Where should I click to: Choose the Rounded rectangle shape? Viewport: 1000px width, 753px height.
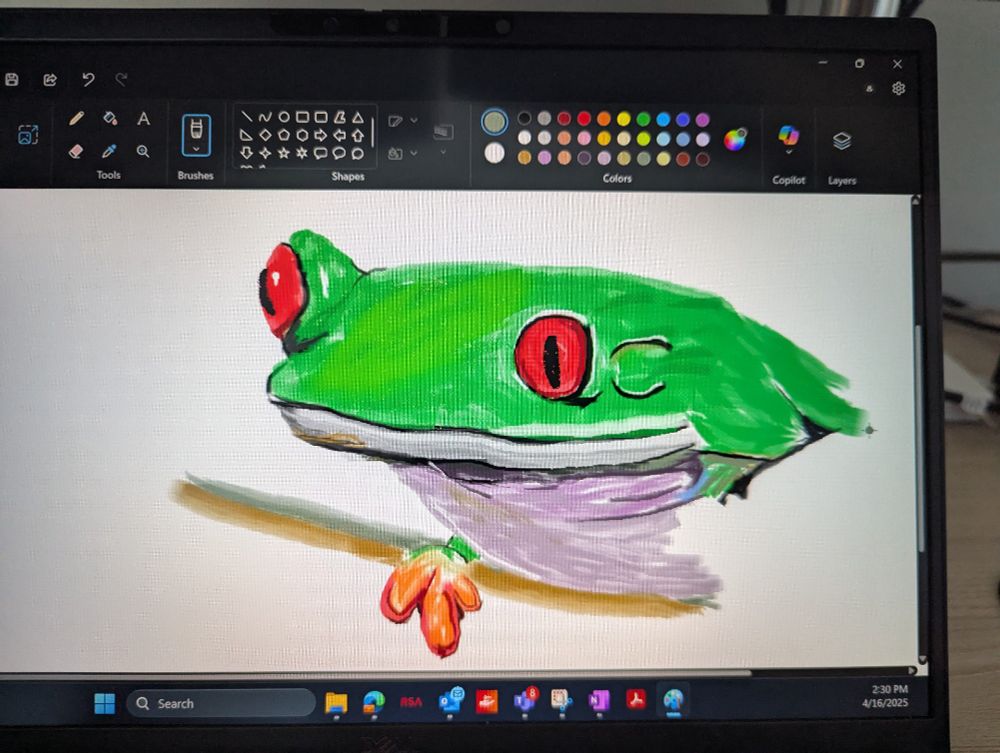[321, 117]
